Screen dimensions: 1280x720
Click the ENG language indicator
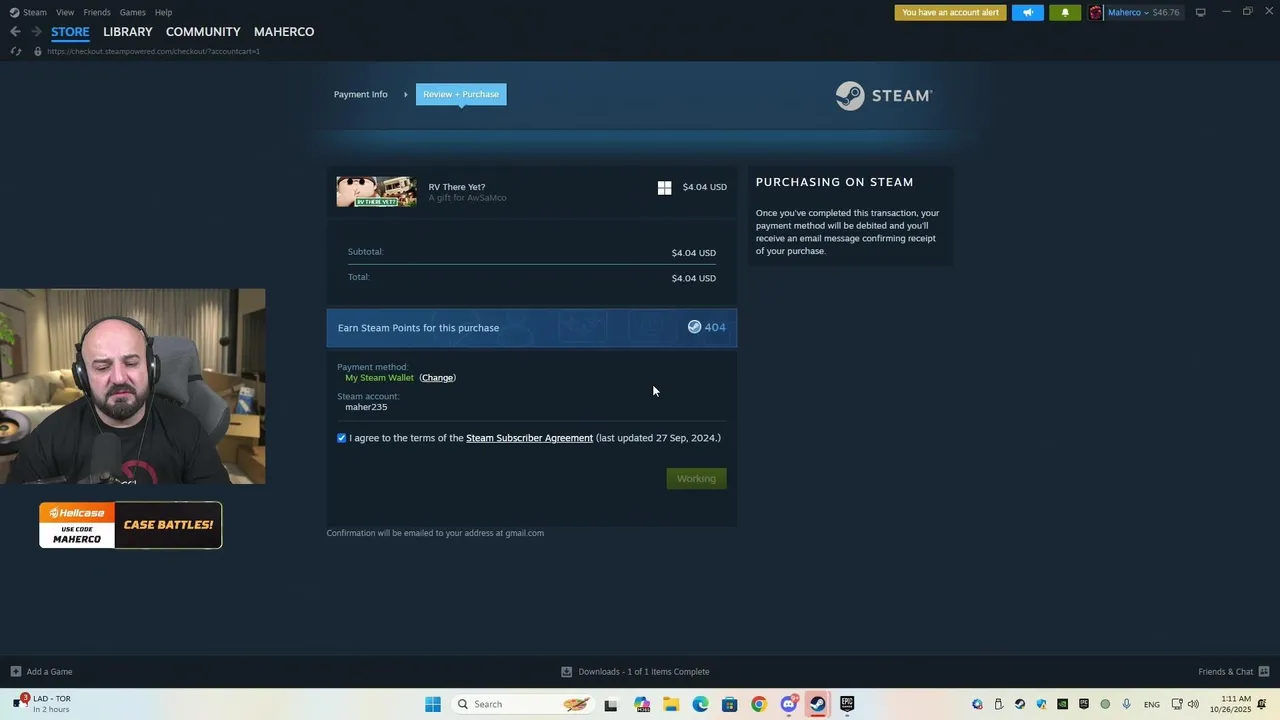(x=1152, y=705)
